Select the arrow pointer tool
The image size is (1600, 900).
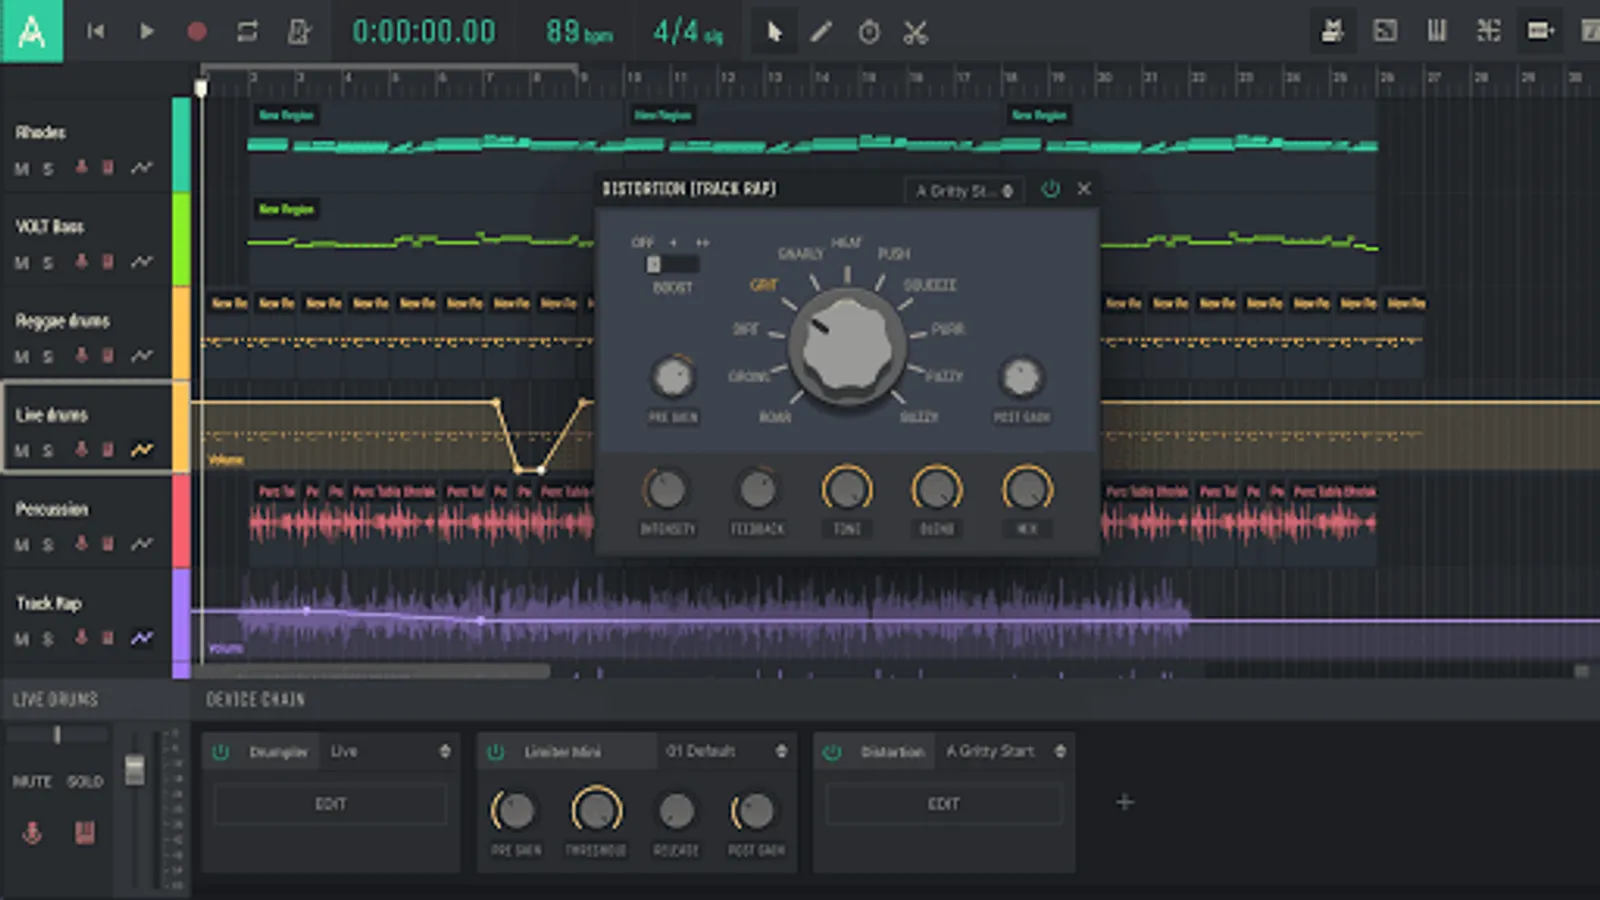tap(773, 32)
